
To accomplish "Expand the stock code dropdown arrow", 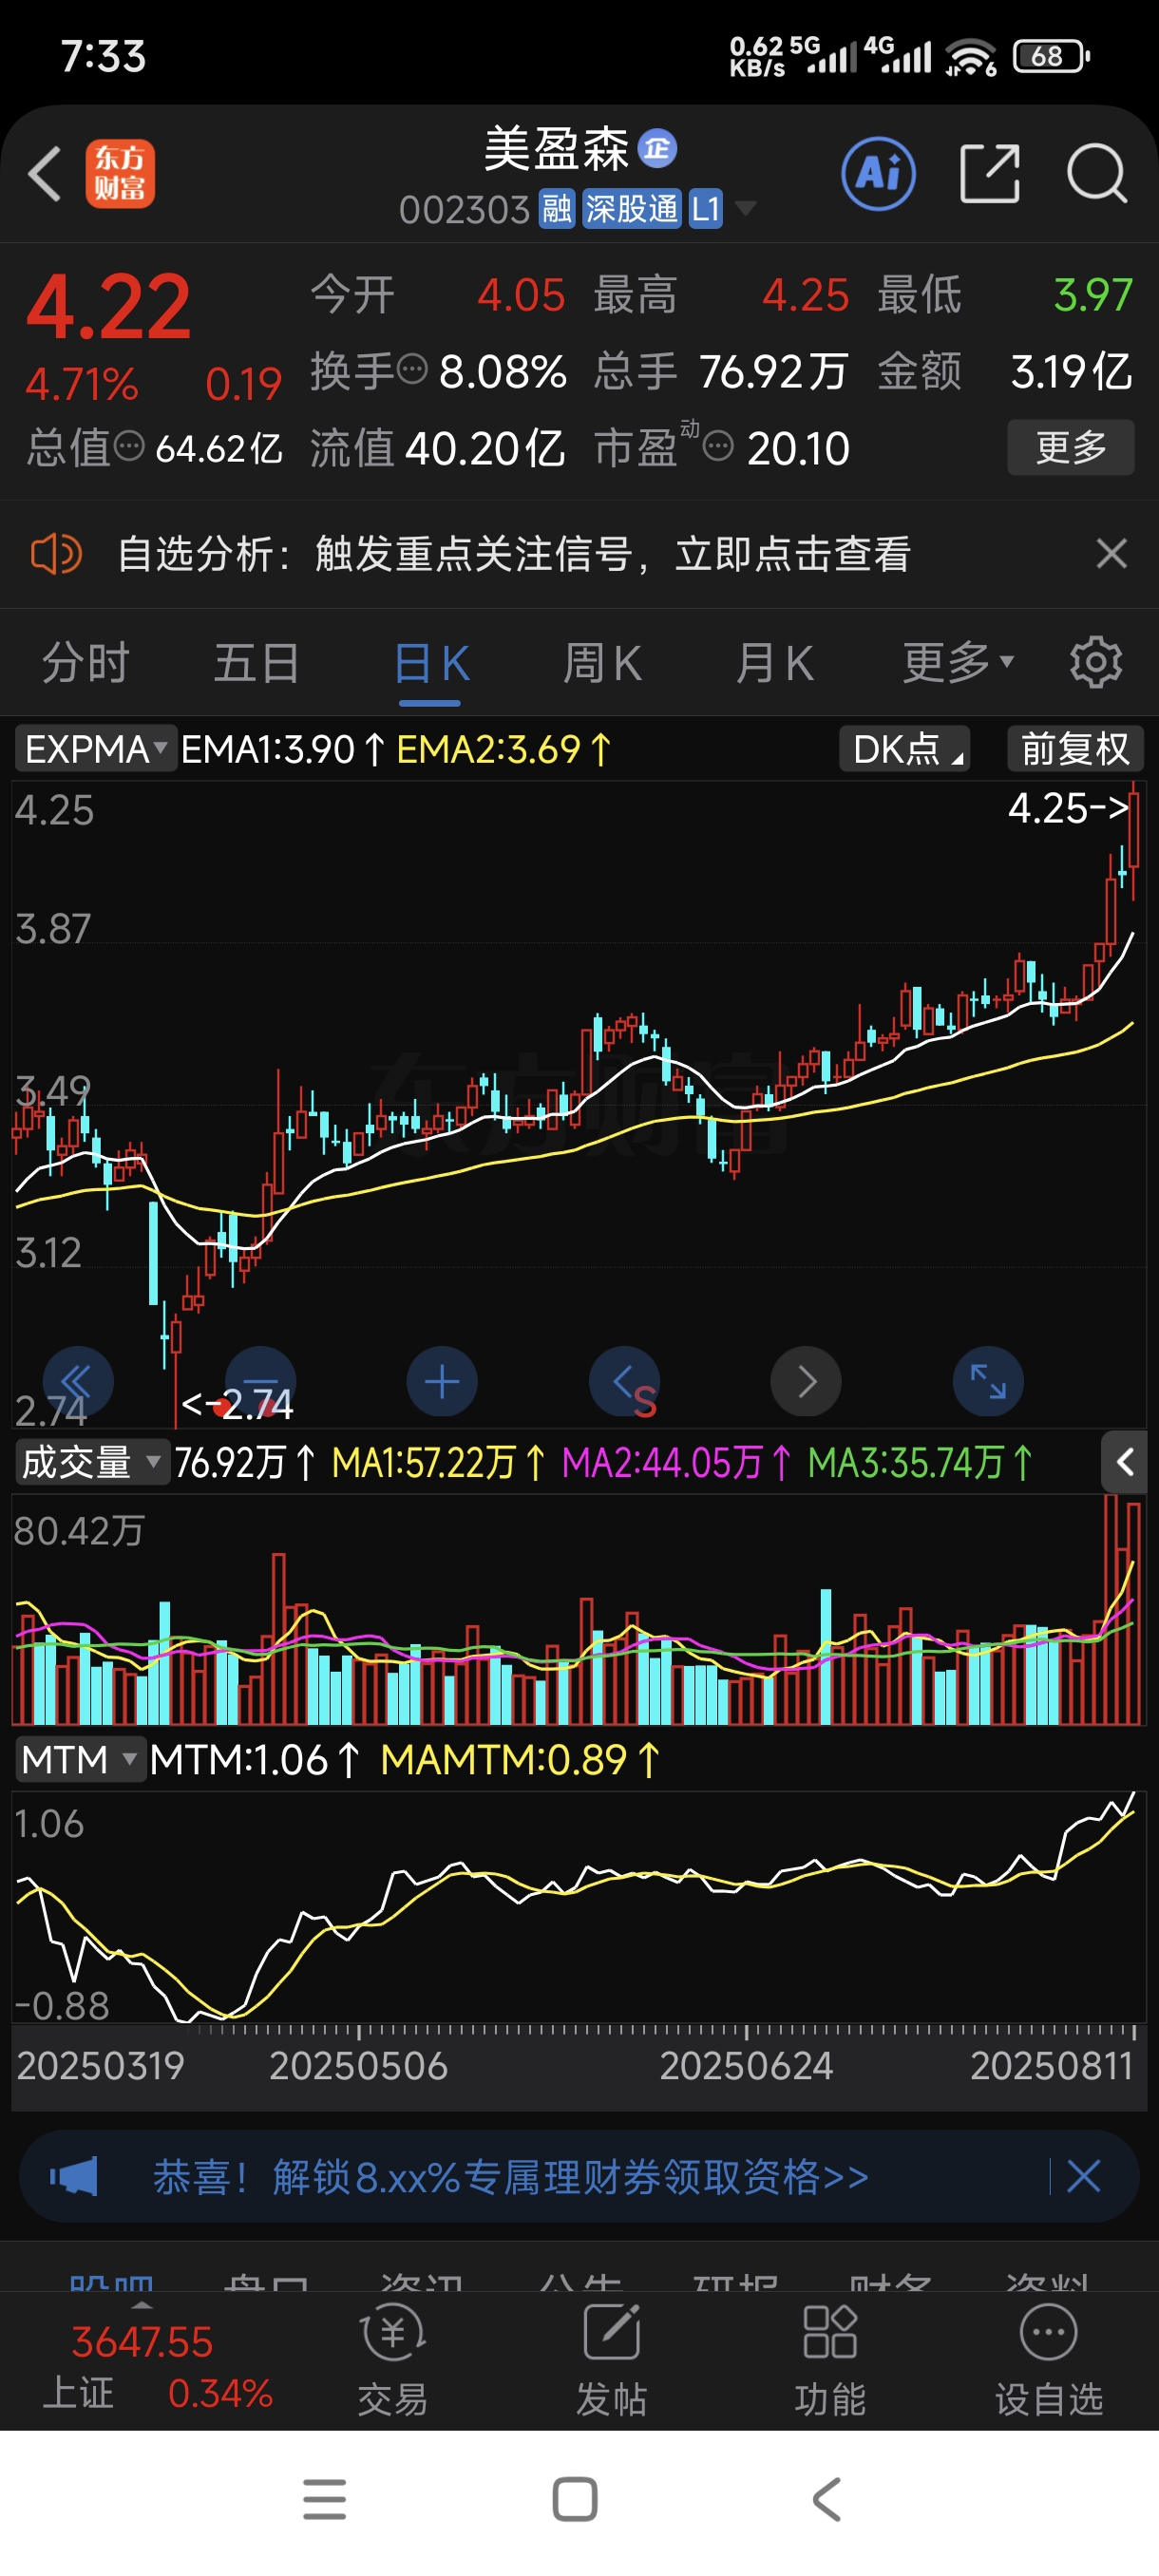I will [x=745, y=209].
